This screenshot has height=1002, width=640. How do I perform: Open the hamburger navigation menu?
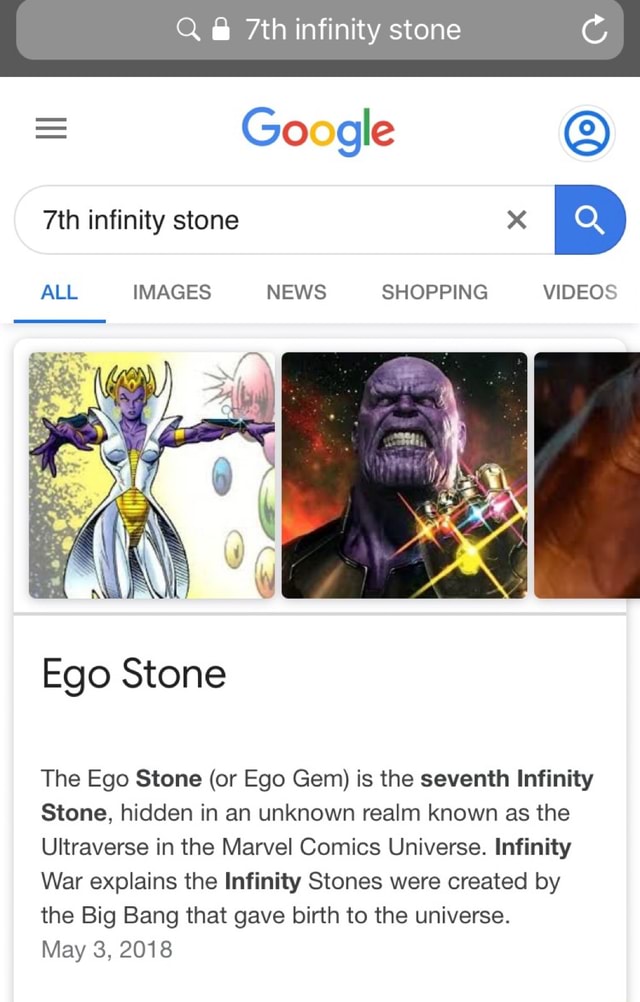[51, 128]
